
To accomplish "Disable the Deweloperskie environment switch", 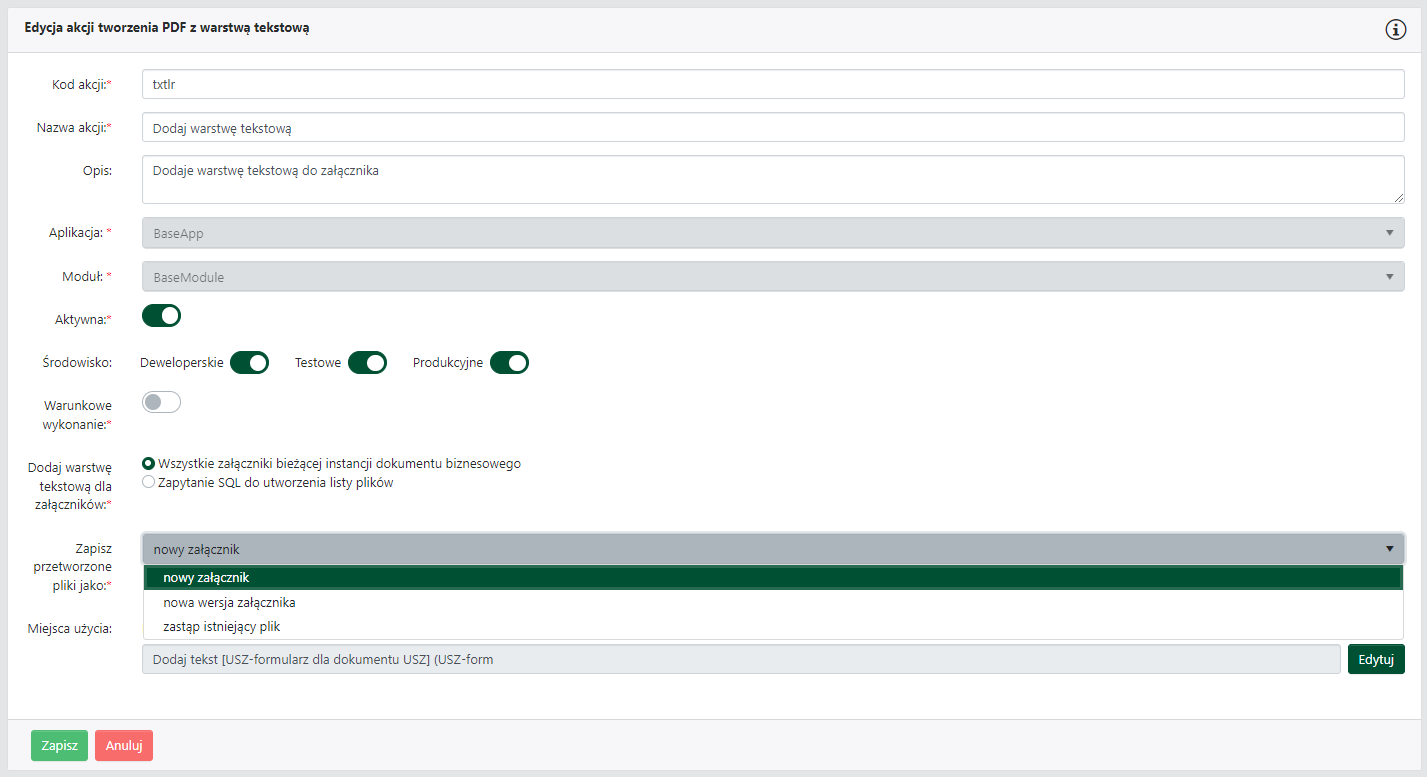I will coord(249,363).
